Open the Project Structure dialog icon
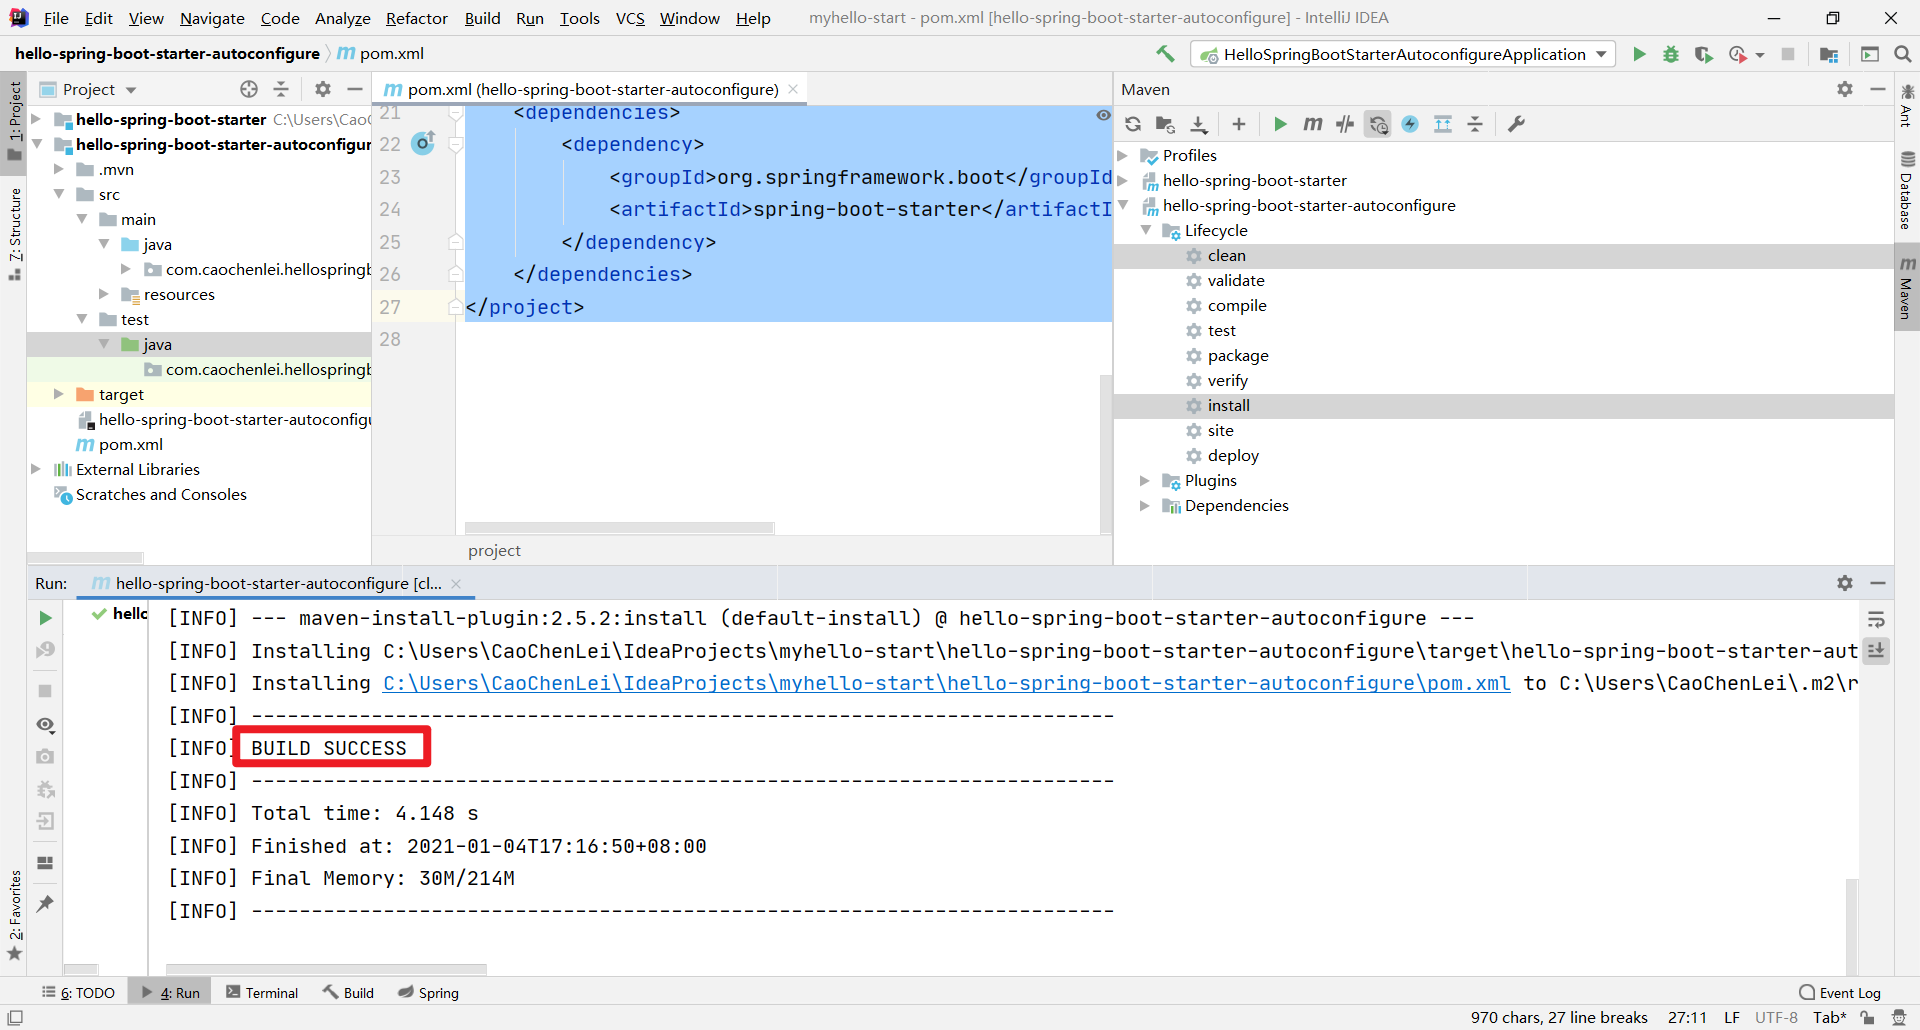This screenshot has height=1030, width=1920. (1829, 54)
